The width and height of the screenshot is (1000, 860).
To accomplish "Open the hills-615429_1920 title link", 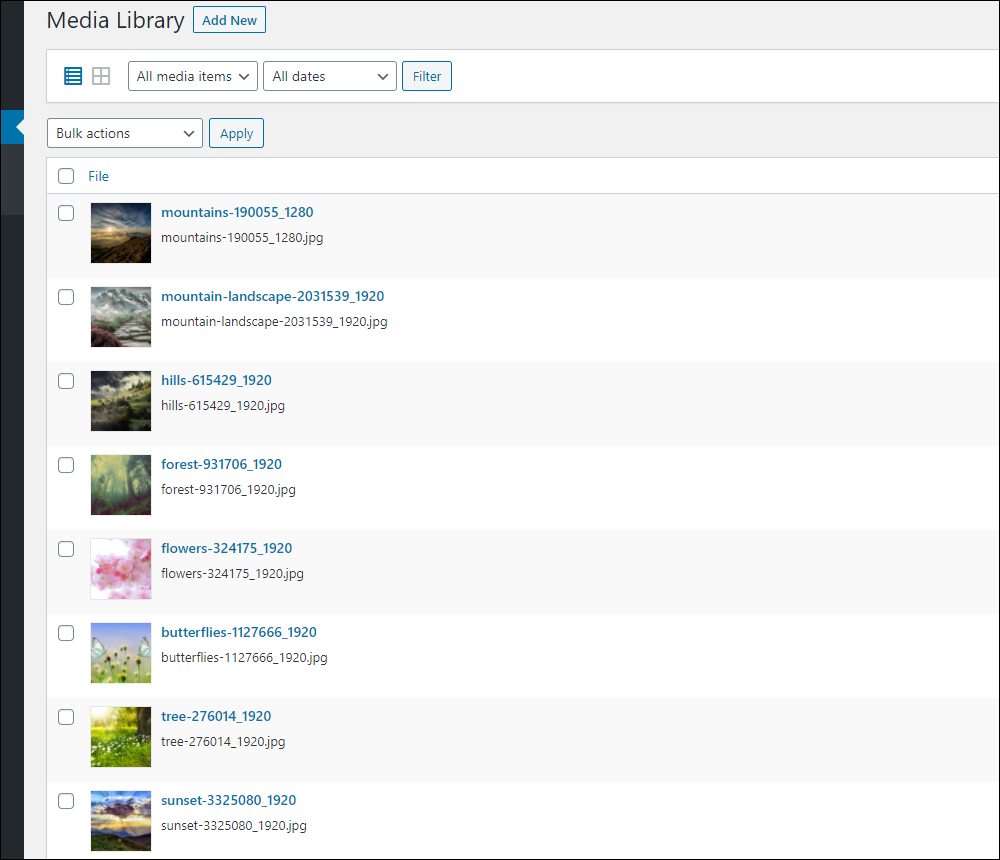I will point(216,380).
